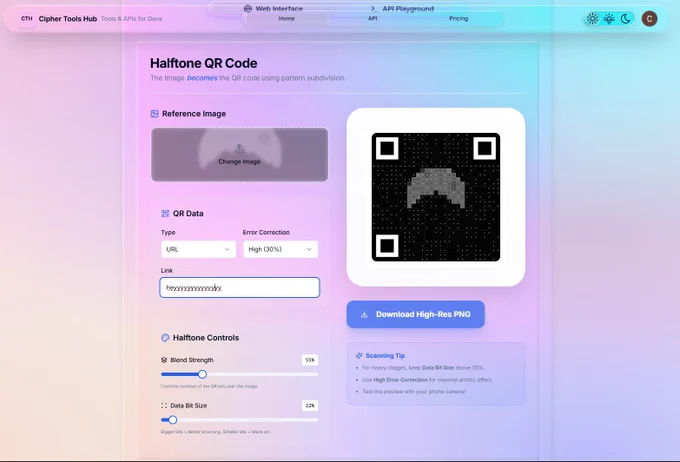Click the Scanning Tip heading
Viewport: 680px width, 462px height.
385,355
